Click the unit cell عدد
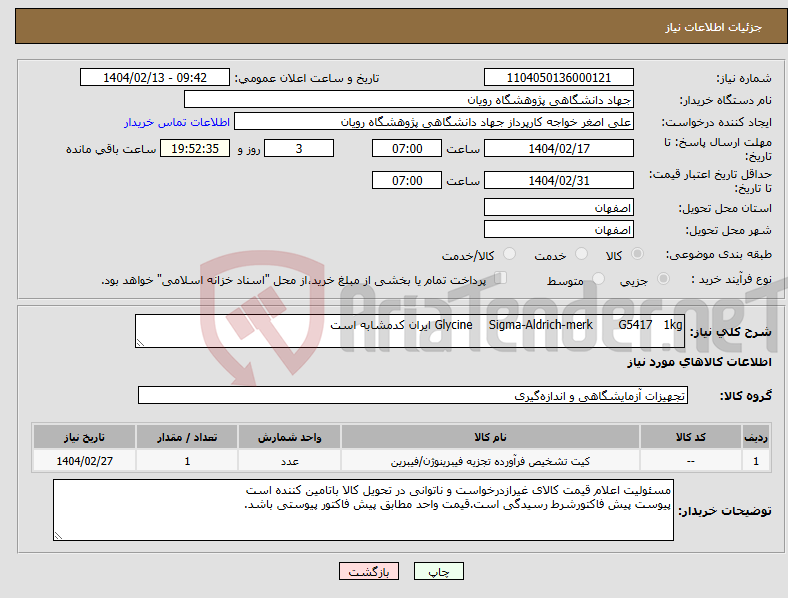The height and width of the screenshot is (598, 788). (289, 461)
